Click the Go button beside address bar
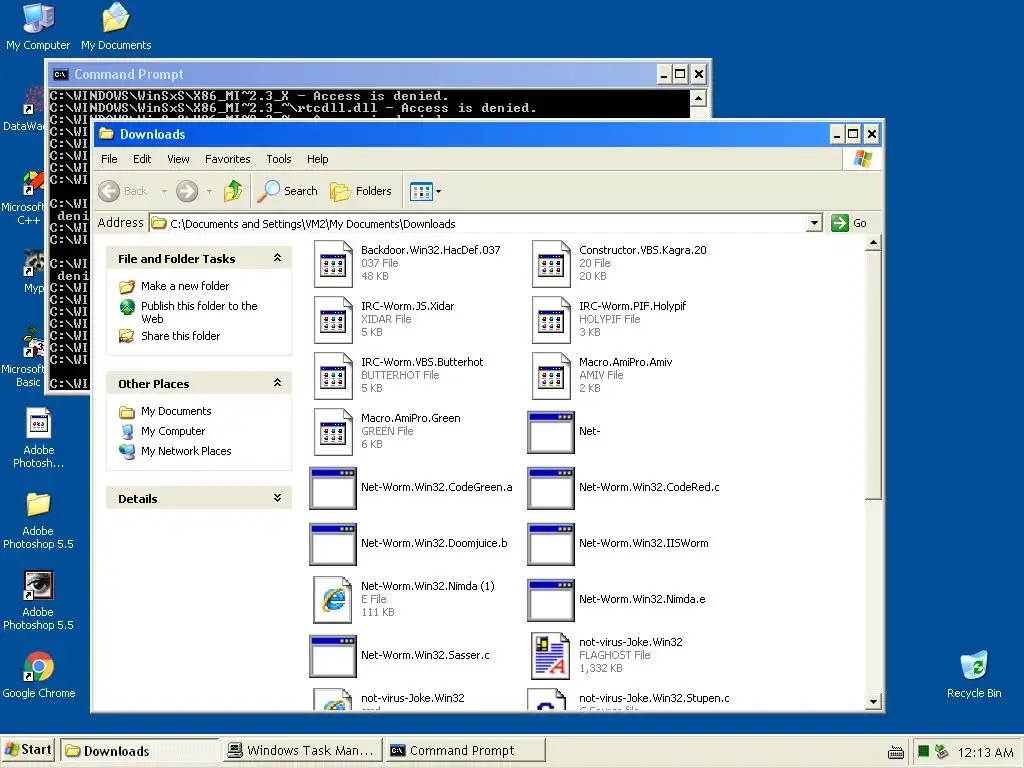1024x768 pixels. (849, 223)
